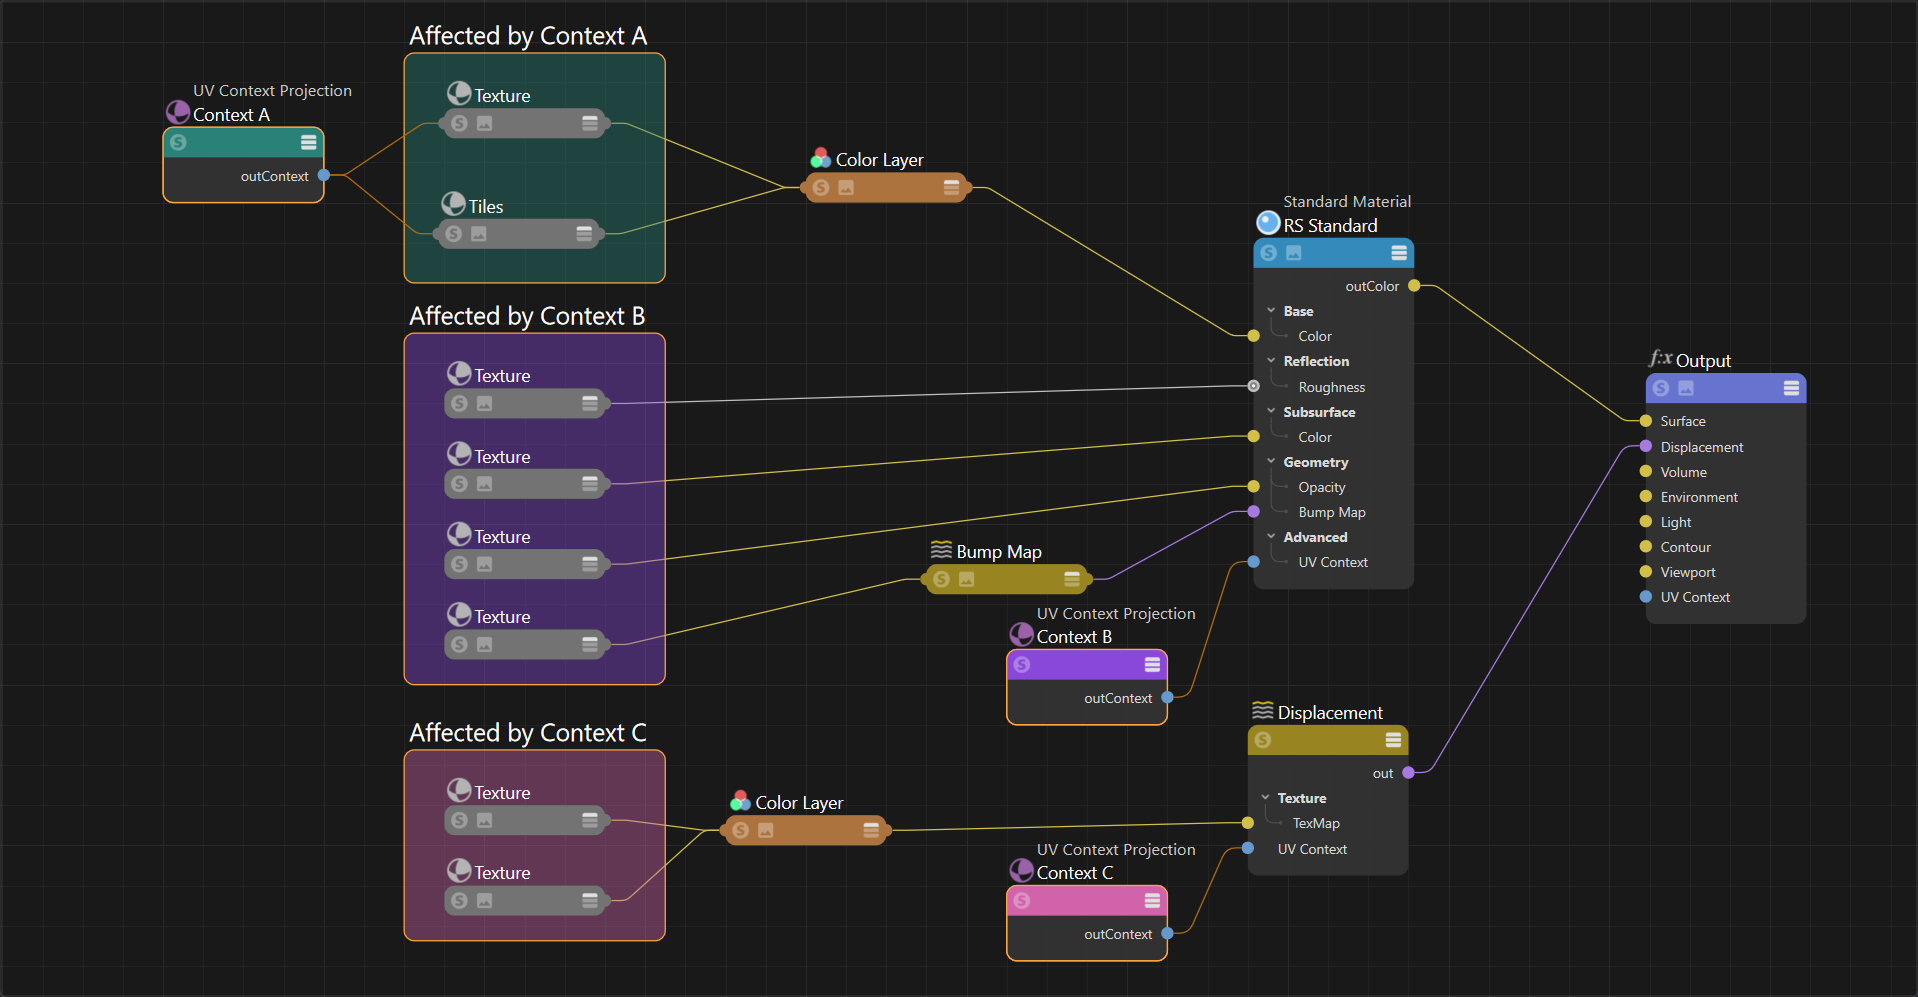Select the Affected by Context C group title
Image resolution: width=1918 pixels, height=997 pixels.
[527, 733]
